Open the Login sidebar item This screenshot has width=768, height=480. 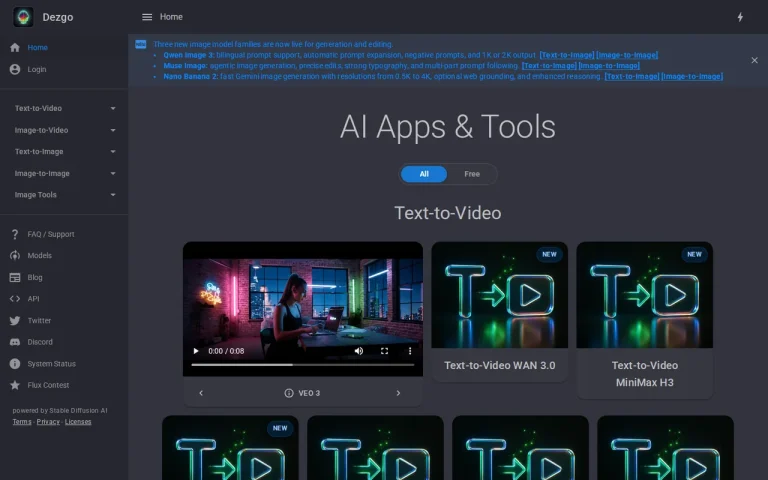[x=64, y=69]
